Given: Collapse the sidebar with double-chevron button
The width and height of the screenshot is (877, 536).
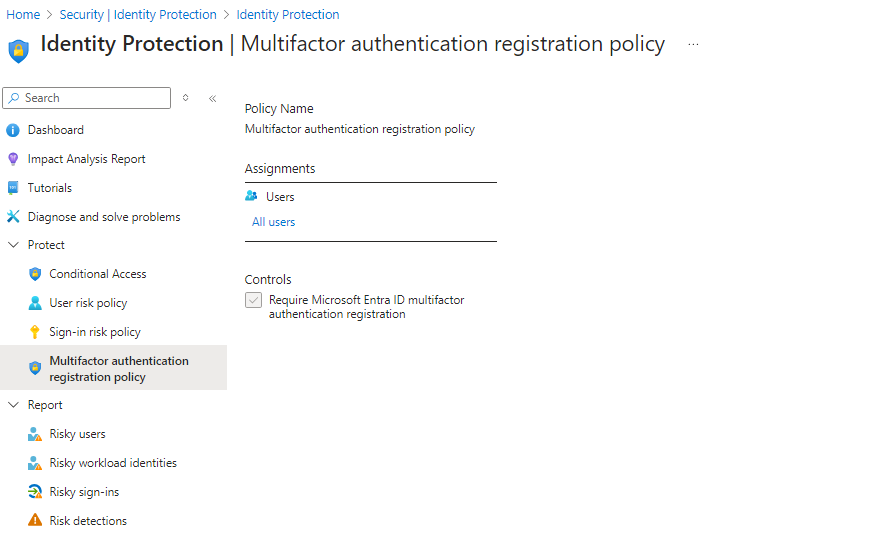Looking at the screenshot, I should point(213,98).
